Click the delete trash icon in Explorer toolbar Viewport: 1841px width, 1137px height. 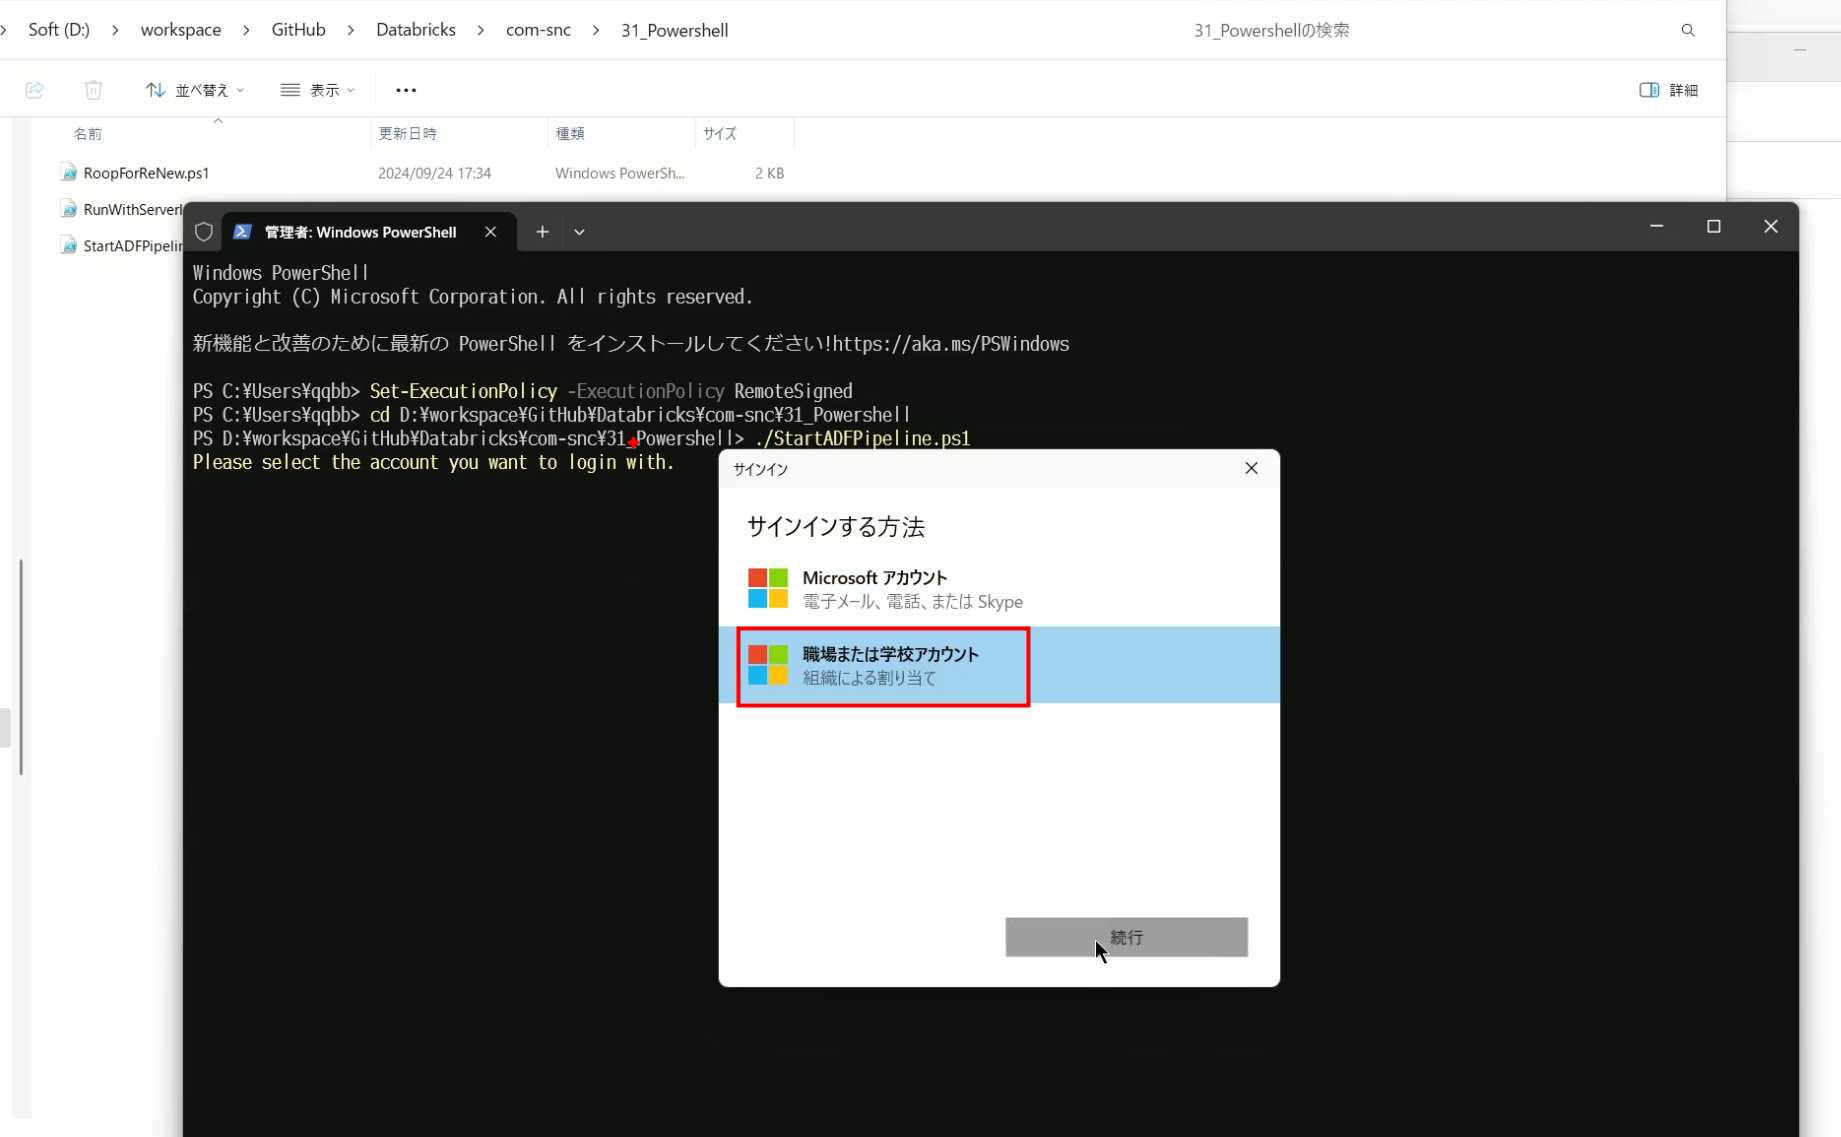93,90
